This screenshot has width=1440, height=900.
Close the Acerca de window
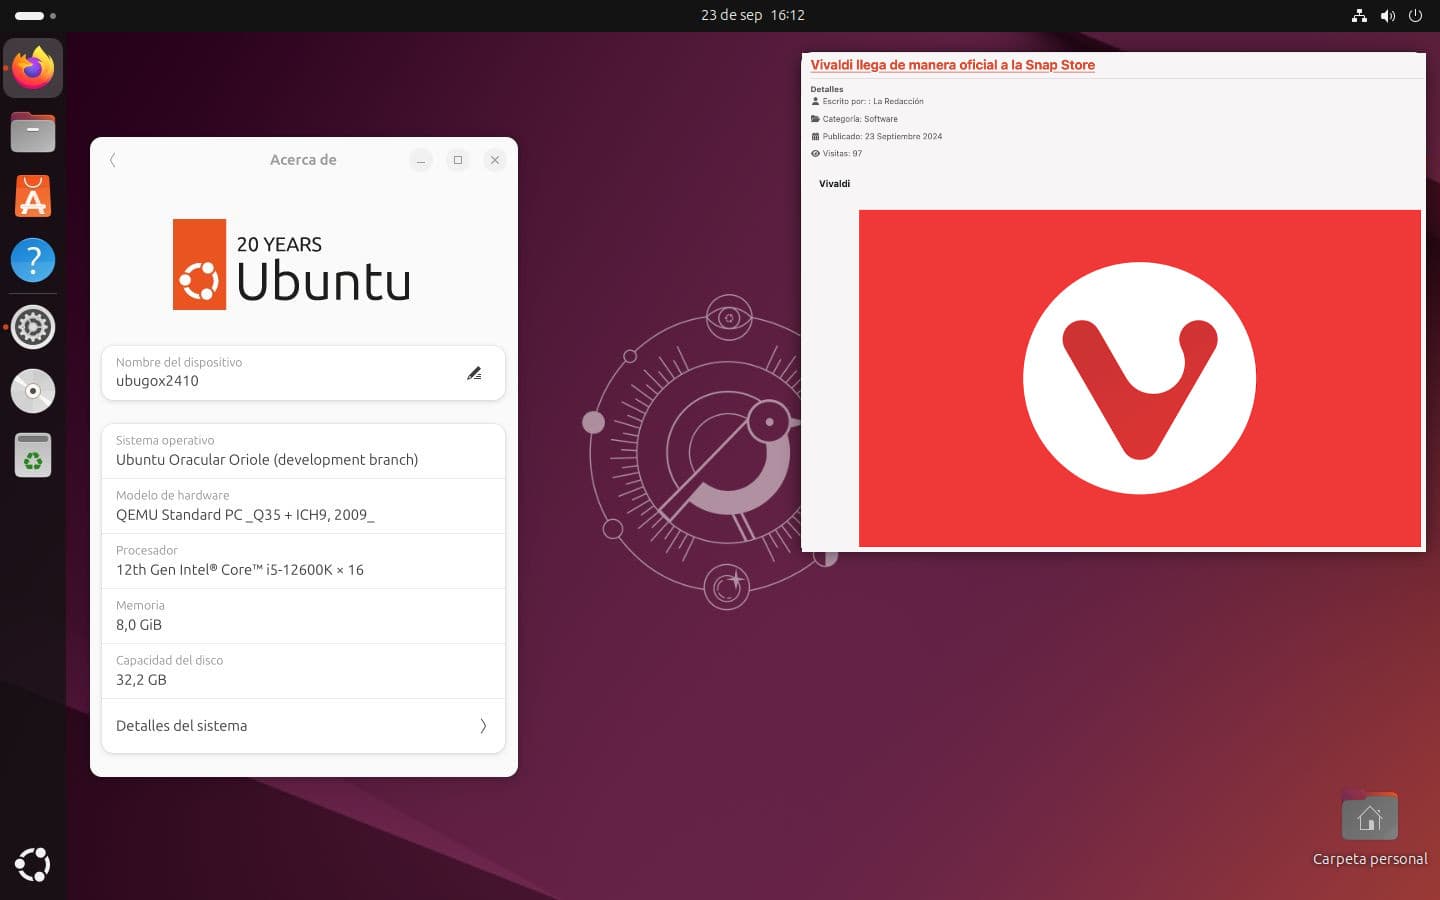(495, 160)
